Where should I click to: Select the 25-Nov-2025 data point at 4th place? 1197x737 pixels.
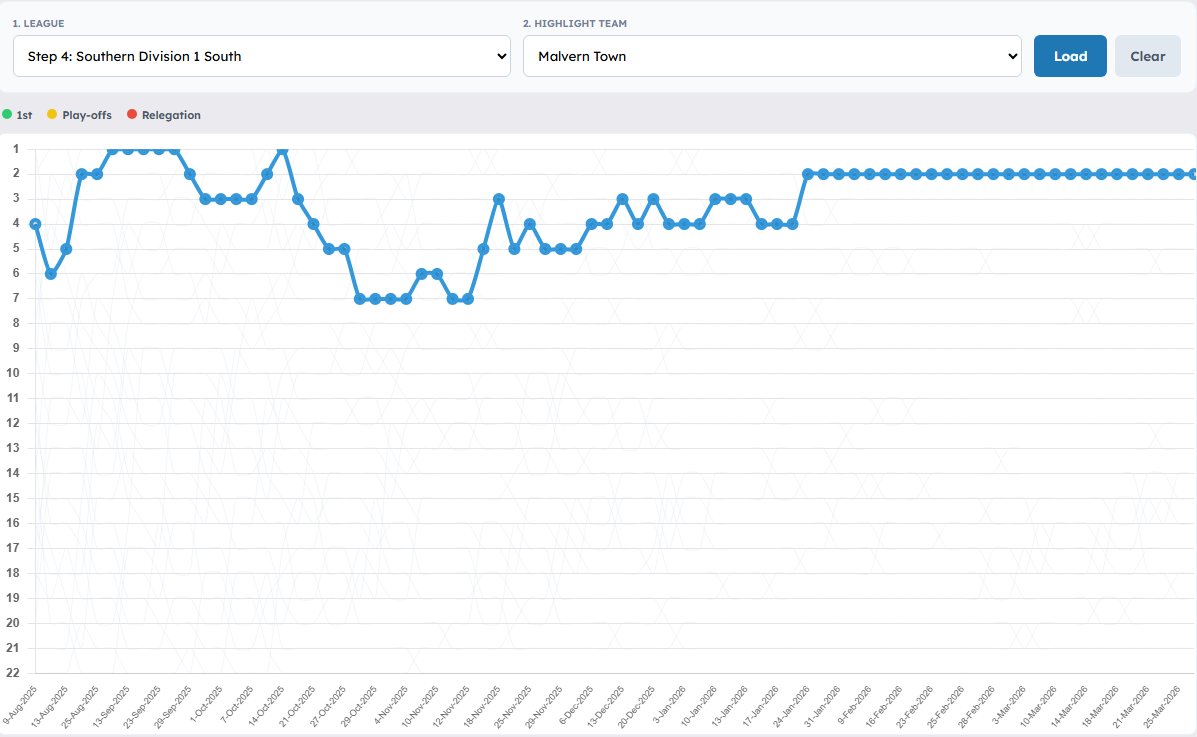pos(530,224)
